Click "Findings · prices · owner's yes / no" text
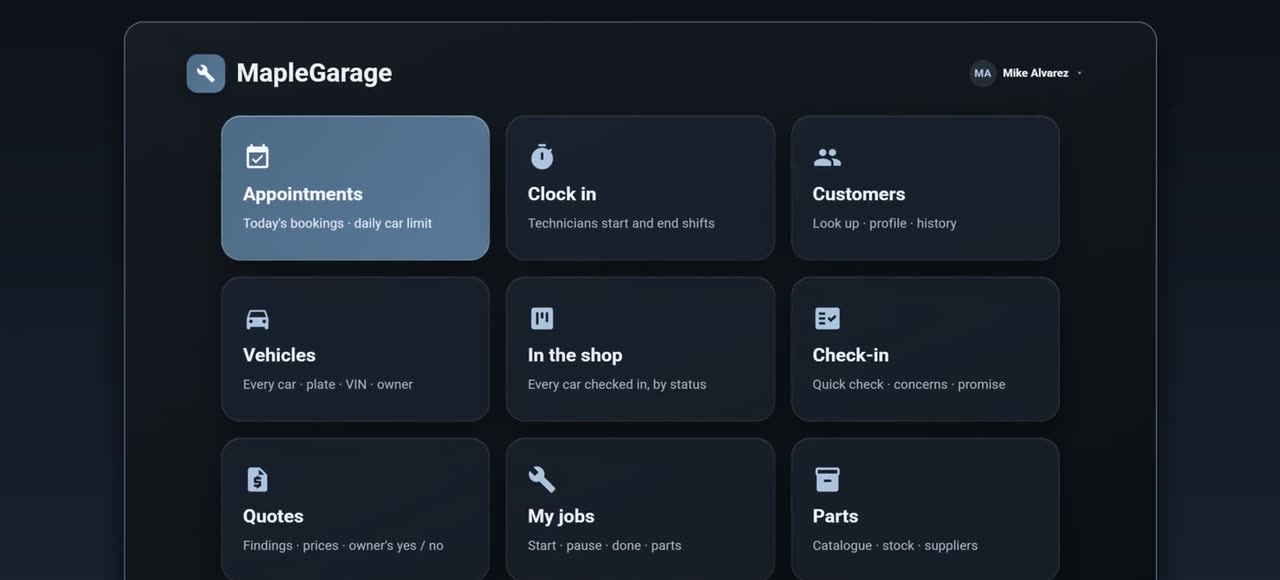 pyautogui.click(x=343, y=545)
